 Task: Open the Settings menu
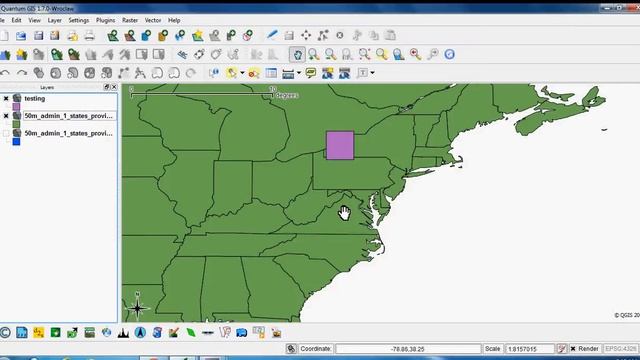click(78, 20)
